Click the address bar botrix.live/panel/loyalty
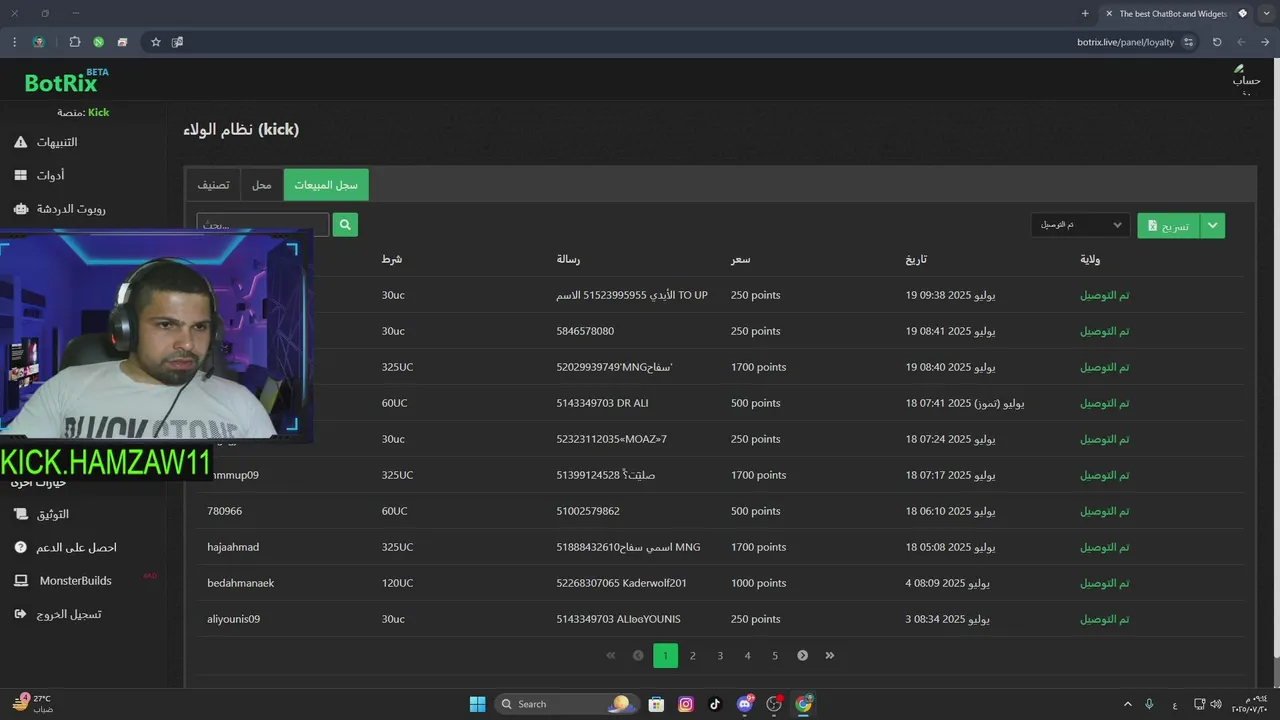 tap(1125, 42)
